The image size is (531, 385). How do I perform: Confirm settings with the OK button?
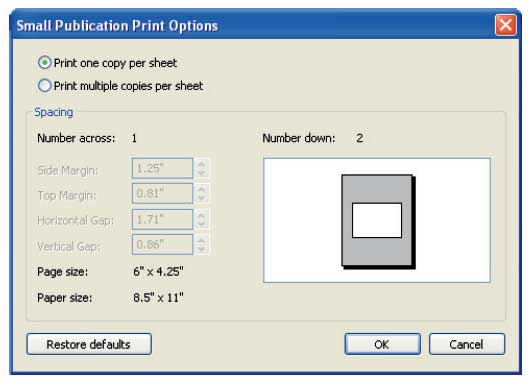[x=383, y=344]
